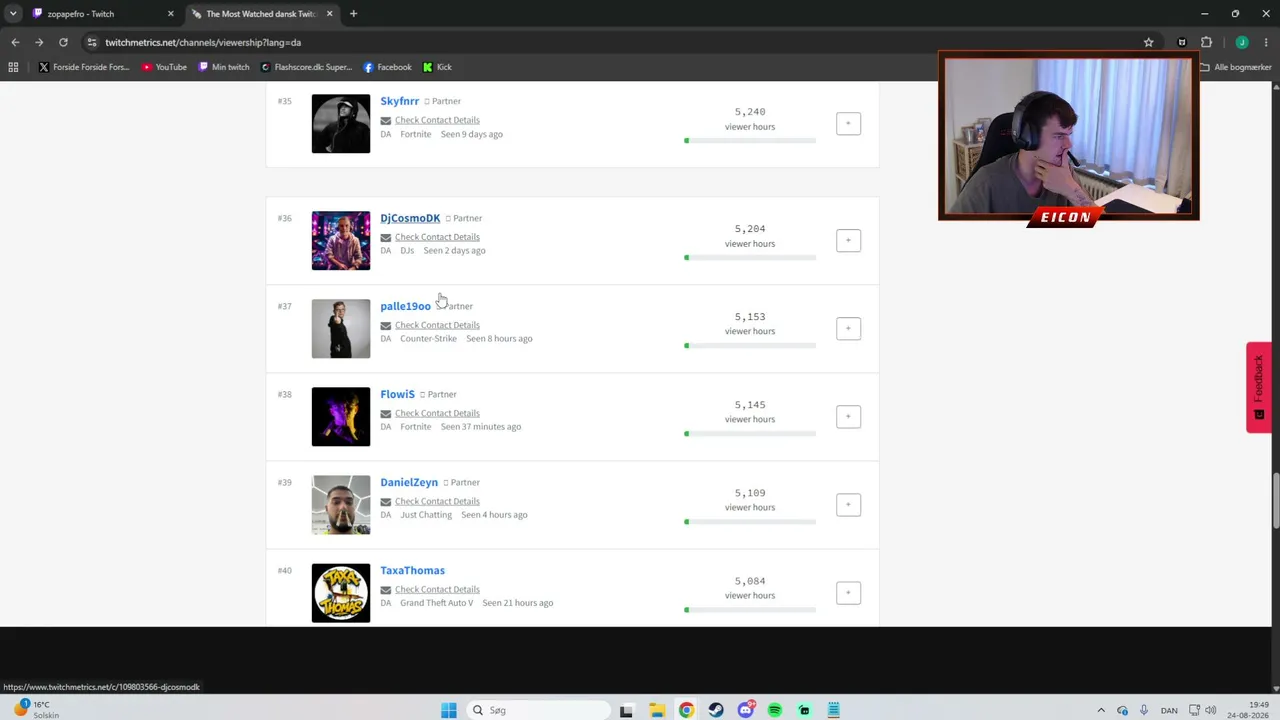Check Contact Details for TaxaThomas
Viewport: 1280px width, 720px height.
coord(437,589)
